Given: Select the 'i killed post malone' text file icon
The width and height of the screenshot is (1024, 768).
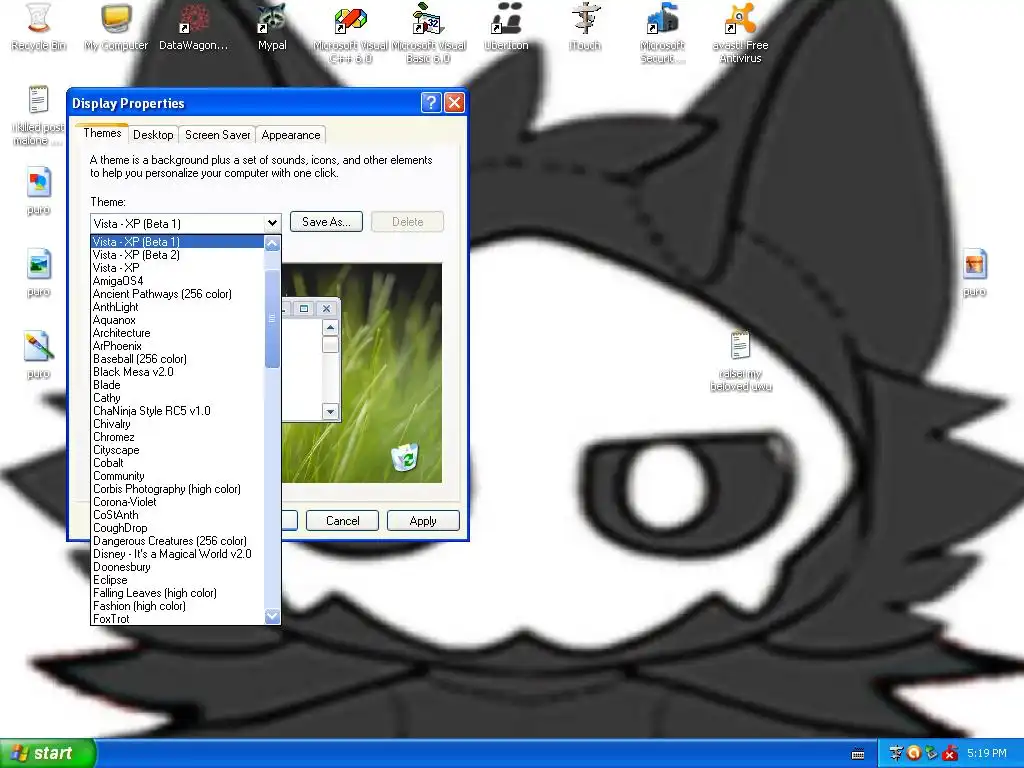Looking at the screenshot, I should (39, 100).
